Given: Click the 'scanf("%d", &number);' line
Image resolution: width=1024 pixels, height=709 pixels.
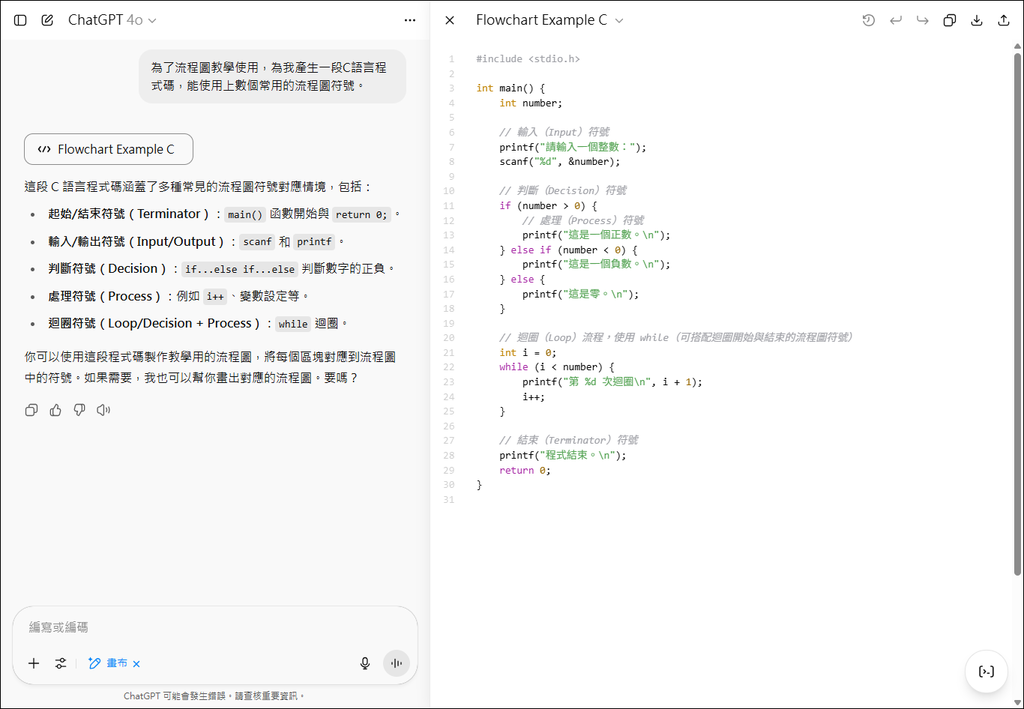Looking at the screenshot, I should click(560, 161).
